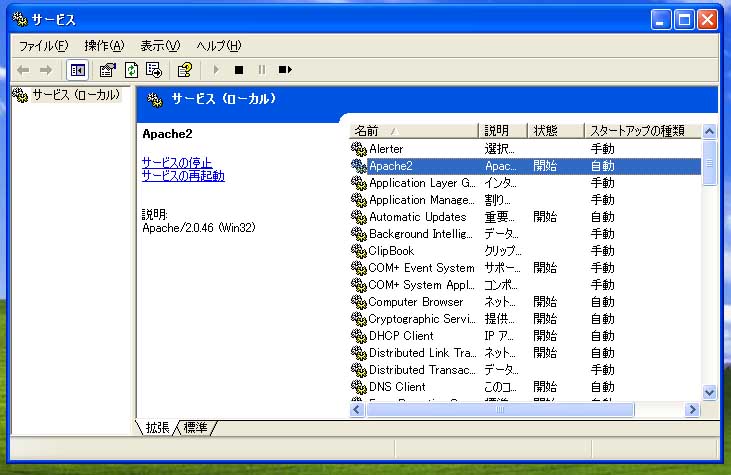
Task: Click the horizontal scrollbar left arrow
Action: coord(357,410)
